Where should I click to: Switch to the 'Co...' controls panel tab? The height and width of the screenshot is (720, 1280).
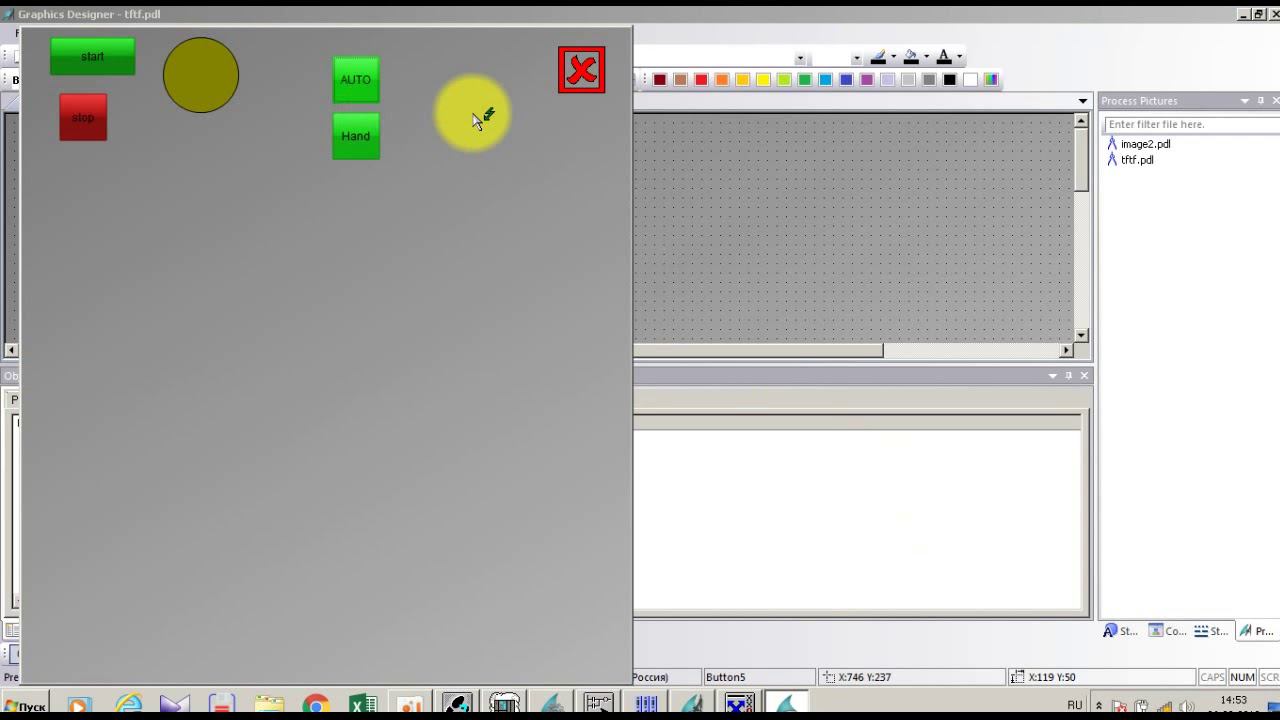point(1167,631)
